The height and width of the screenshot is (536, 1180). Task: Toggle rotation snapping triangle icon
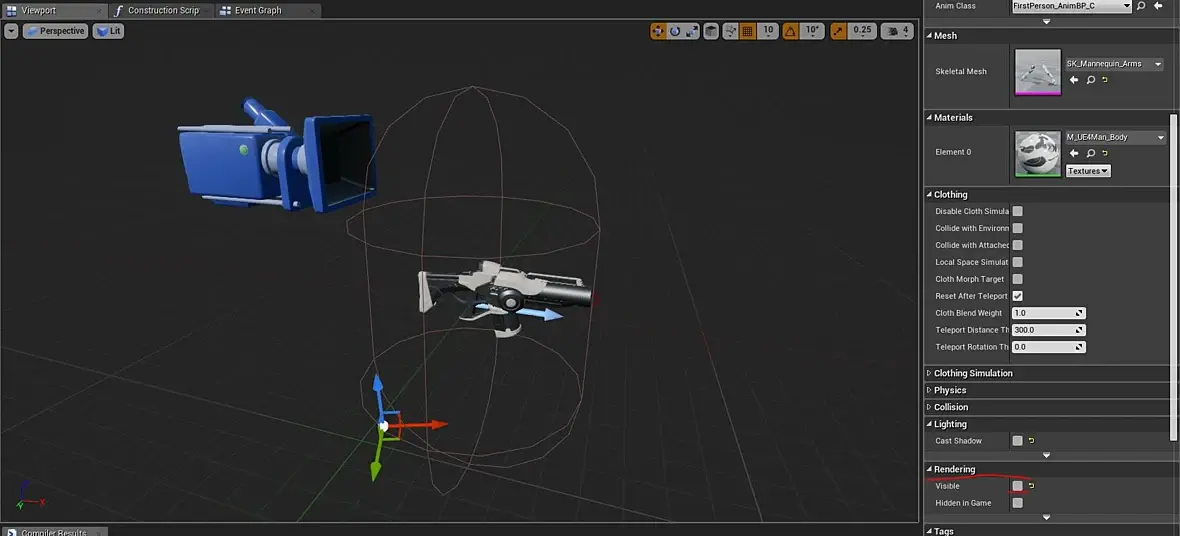coord(790,31)
